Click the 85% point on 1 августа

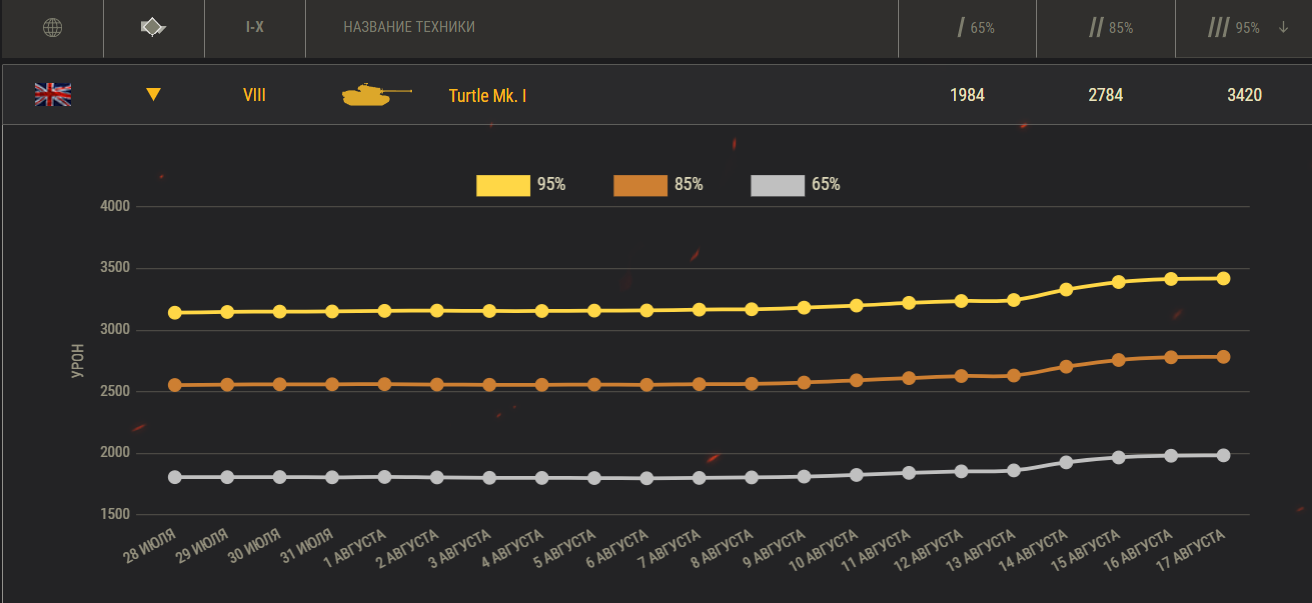[x=385, y=384]
